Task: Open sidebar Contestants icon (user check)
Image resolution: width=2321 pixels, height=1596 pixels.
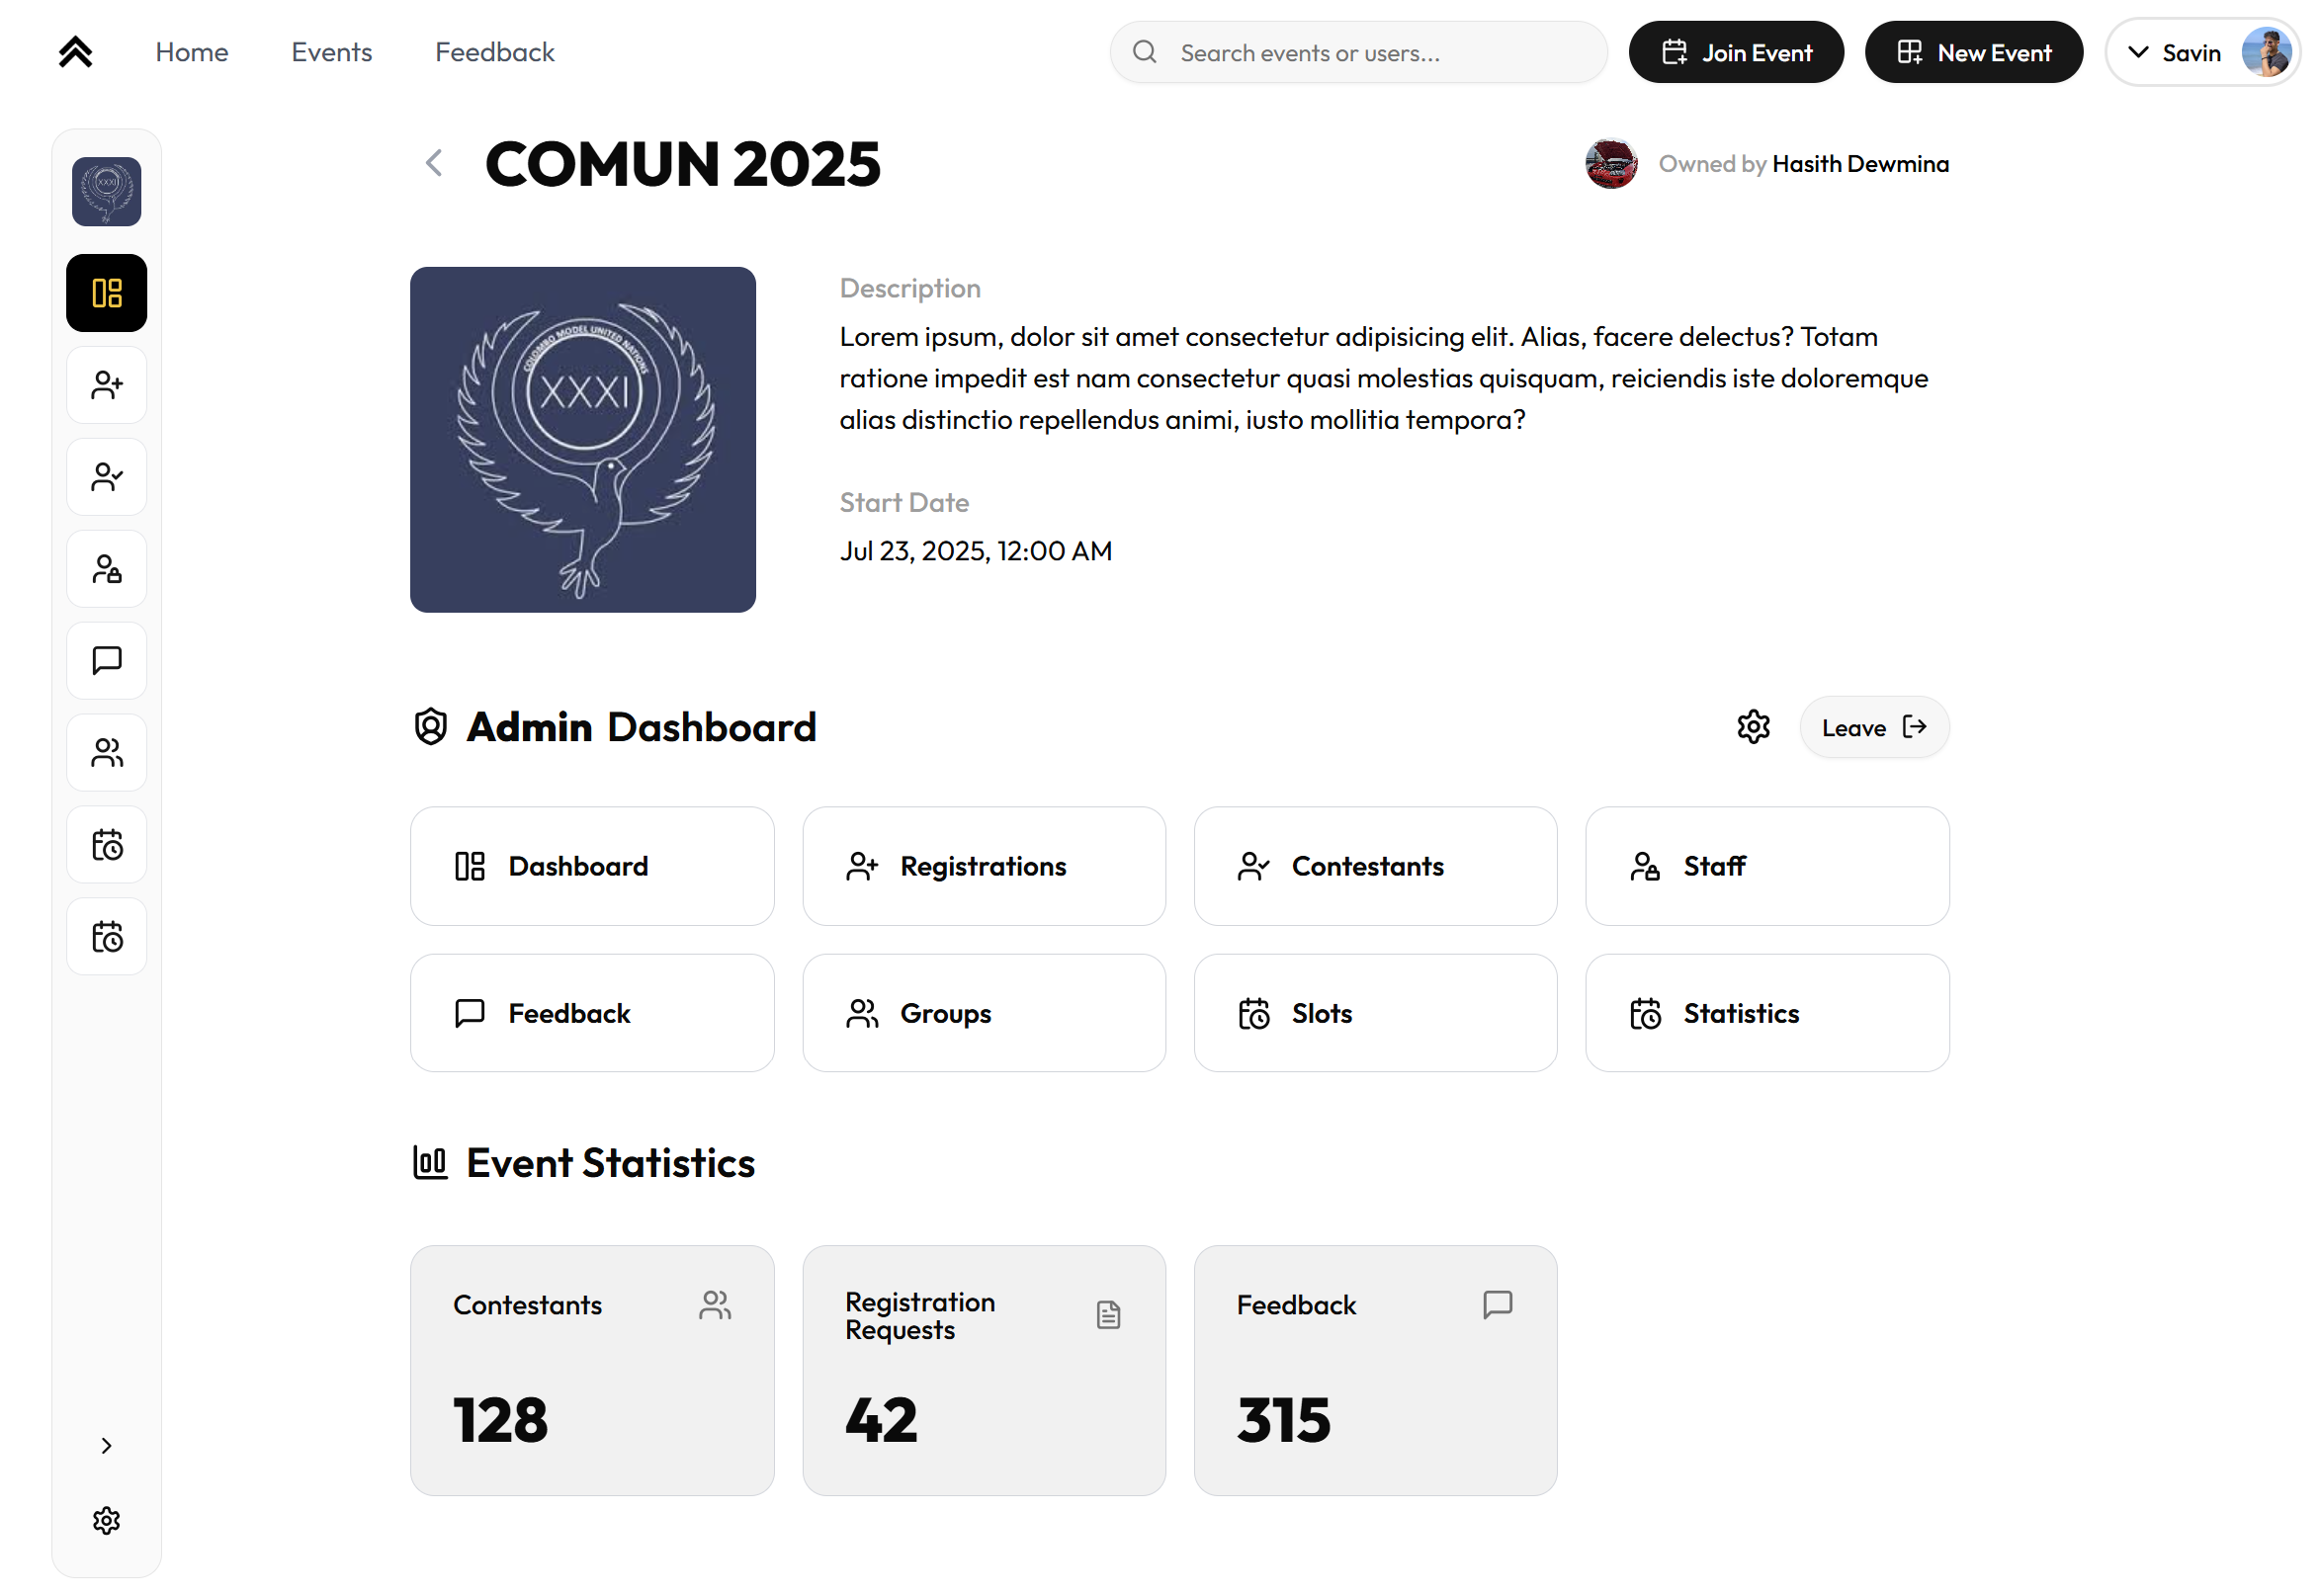Action: (106, 477)
